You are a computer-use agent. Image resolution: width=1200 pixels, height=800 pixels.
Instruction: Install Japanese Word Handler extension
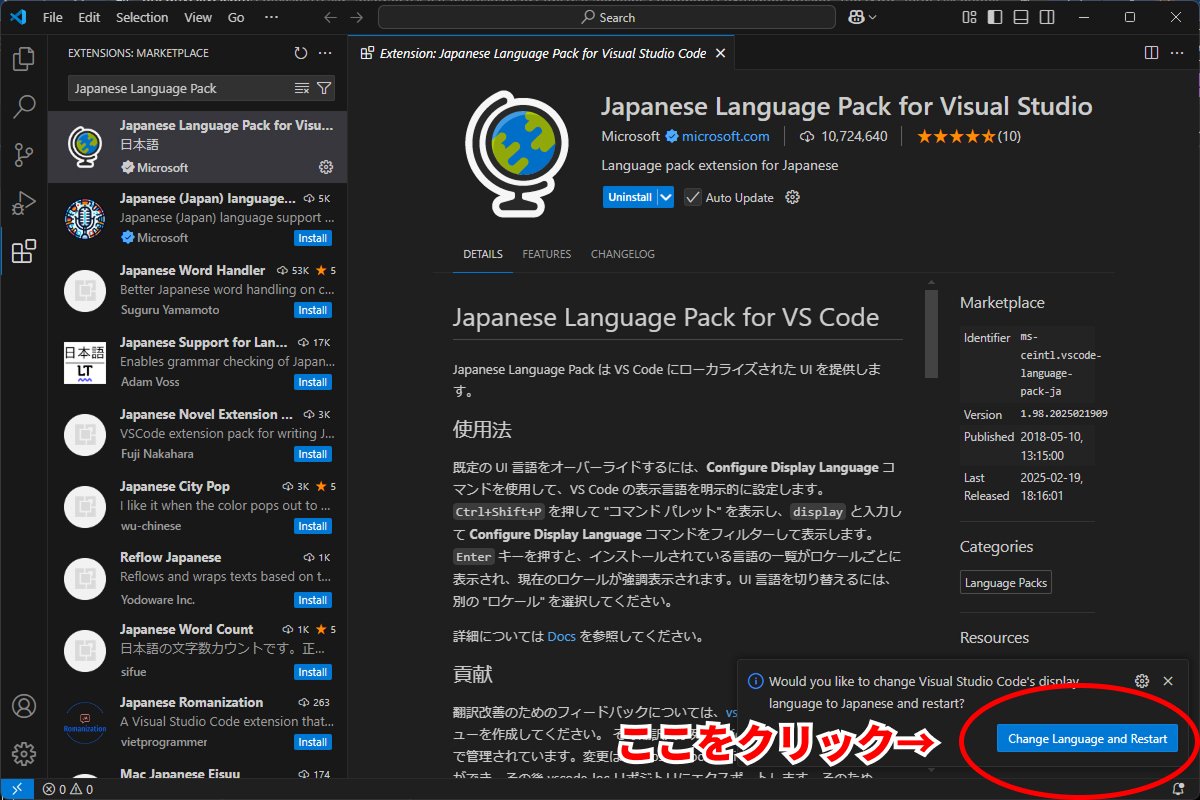pyautogui.click(x=313, y=310)
